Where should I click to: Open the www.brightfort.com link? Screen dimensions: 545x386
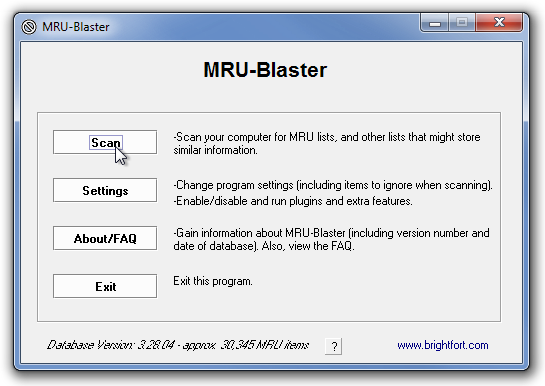coord(443,345)
